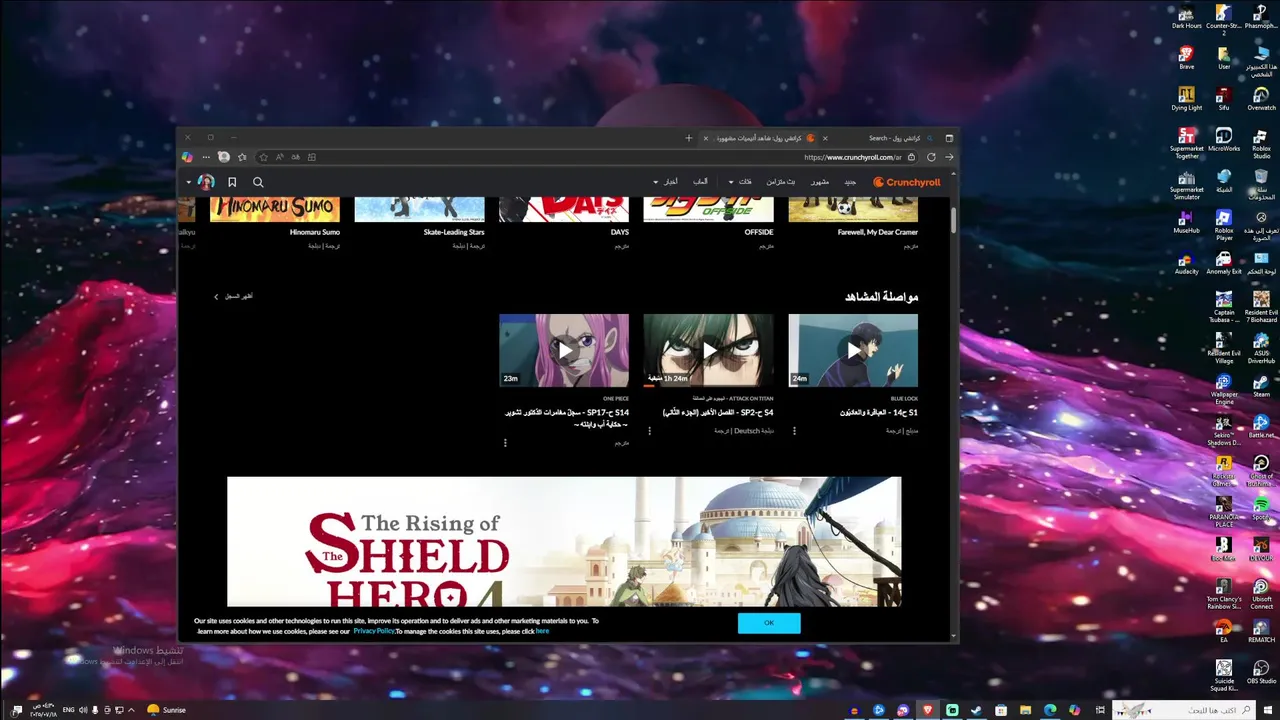Click the ENG language indicator in tray
1280x720 pixels.
[68, 710]
